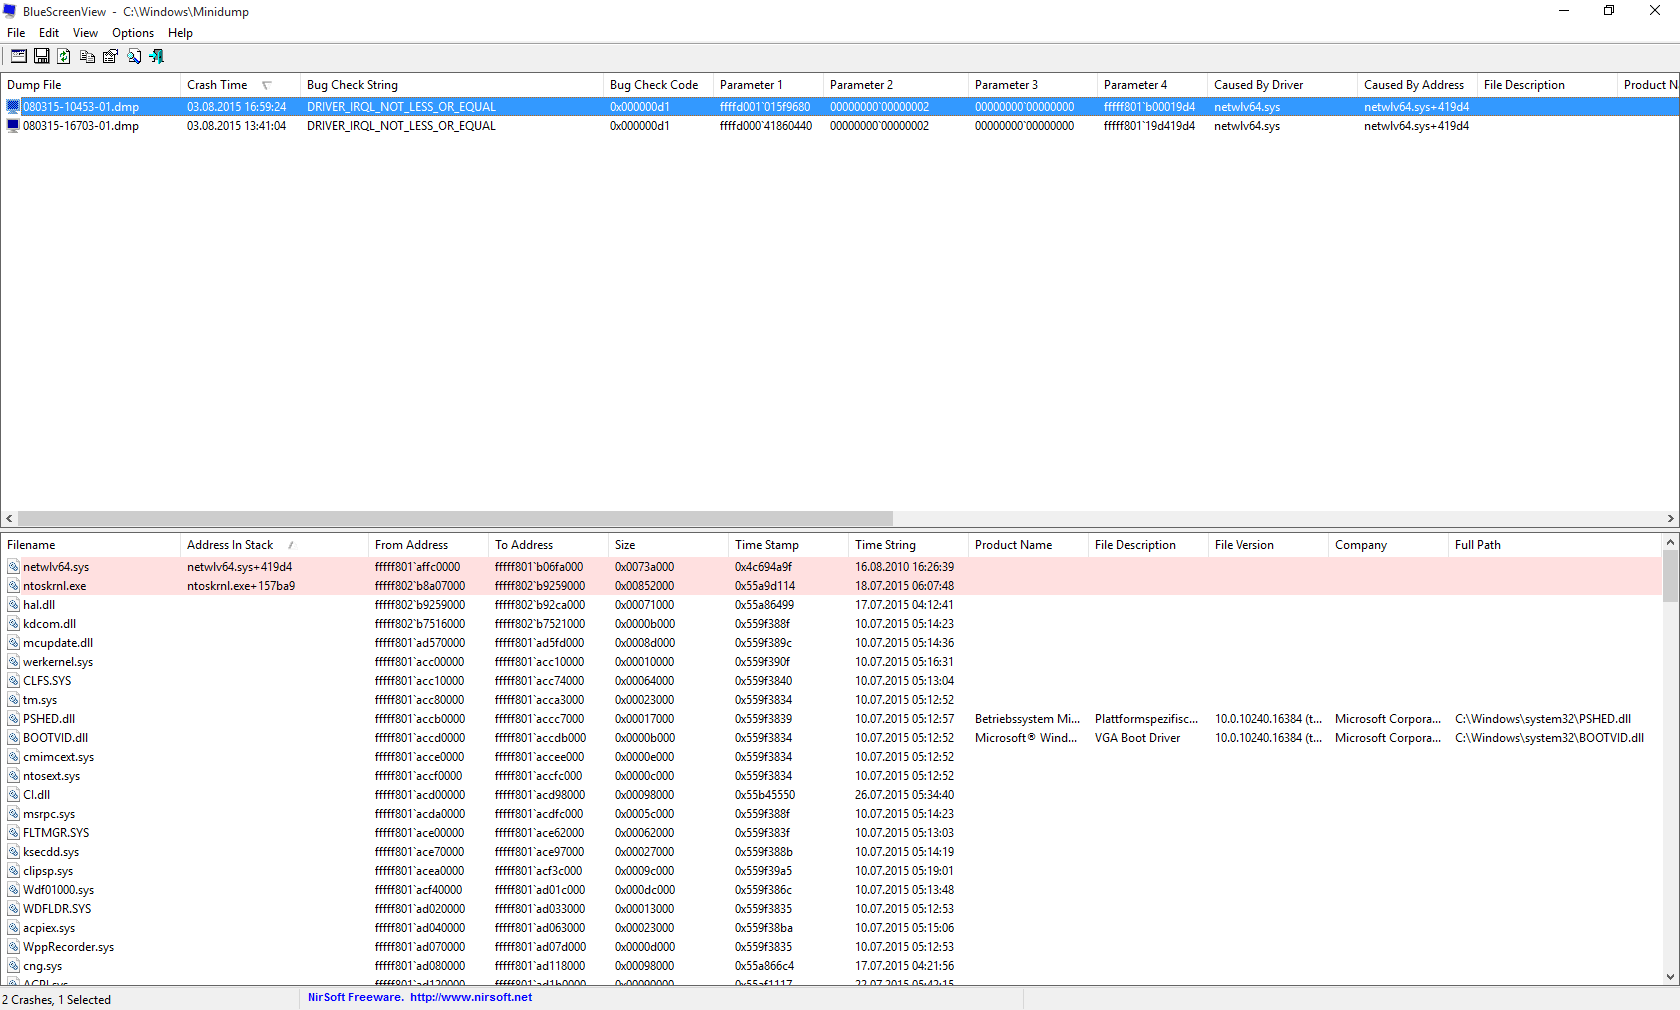This screenshot has width=1680, height=1010.
Task: Click the Copy selected items icon
Action: pos(88,57)
